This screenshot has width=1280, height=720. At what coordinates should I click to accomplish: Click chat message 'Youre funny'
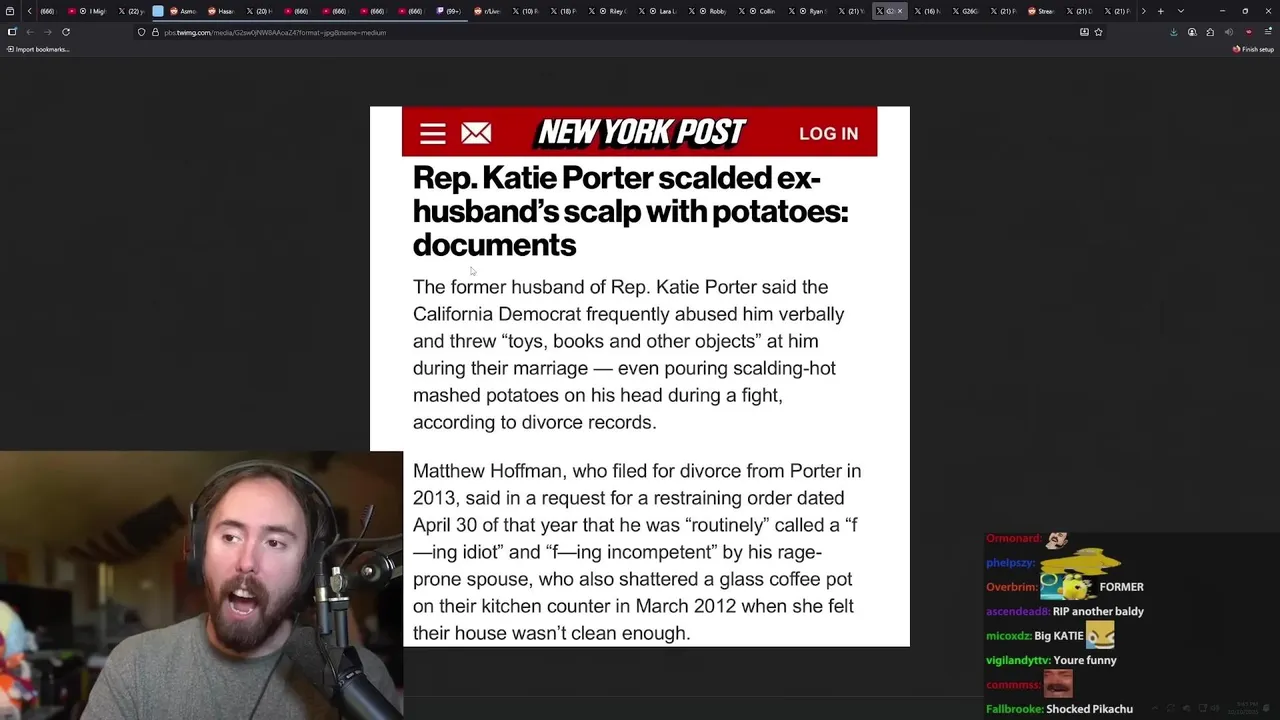point(1085,660)
